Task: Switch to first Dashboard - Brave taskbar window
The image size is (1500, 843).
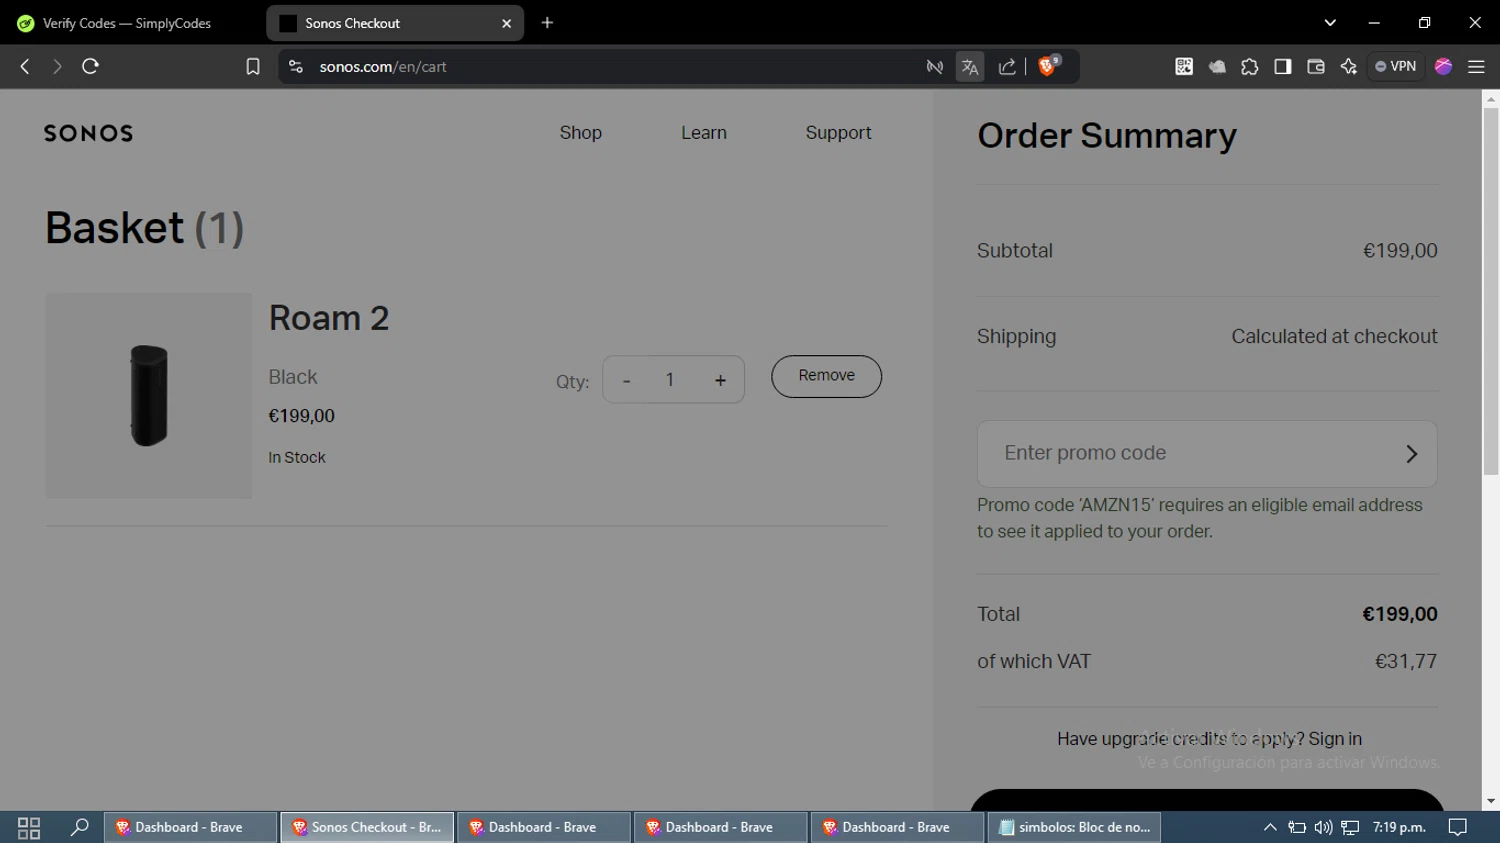Action: click(190, 827)
